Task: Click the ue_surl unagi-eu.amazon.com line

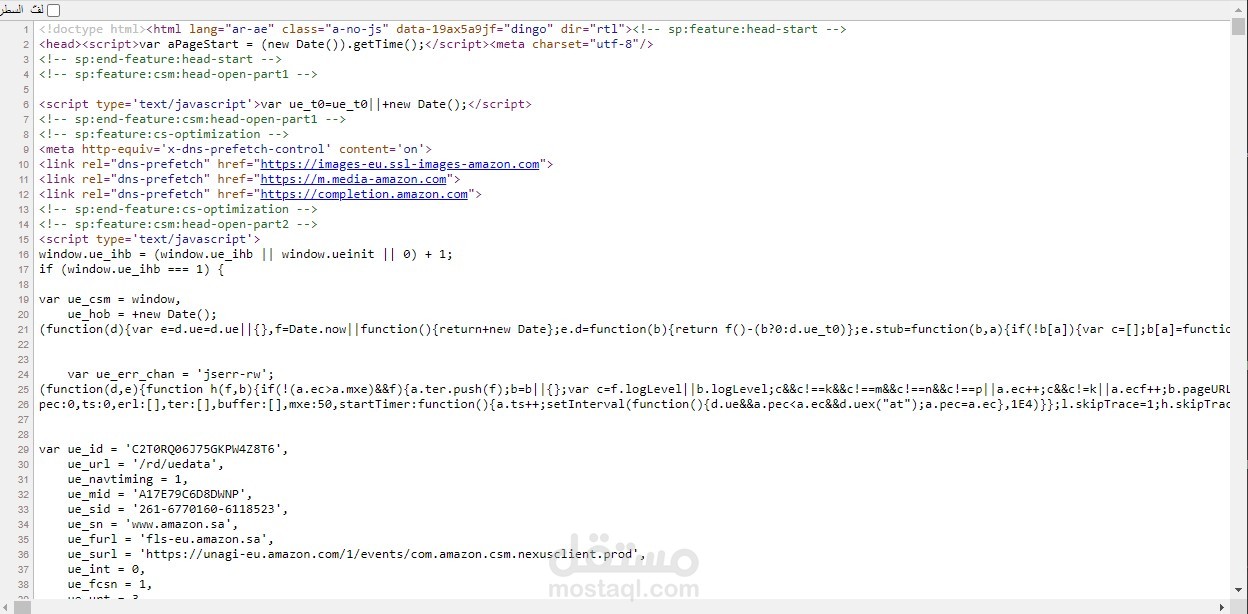Action: pos(356,554)
